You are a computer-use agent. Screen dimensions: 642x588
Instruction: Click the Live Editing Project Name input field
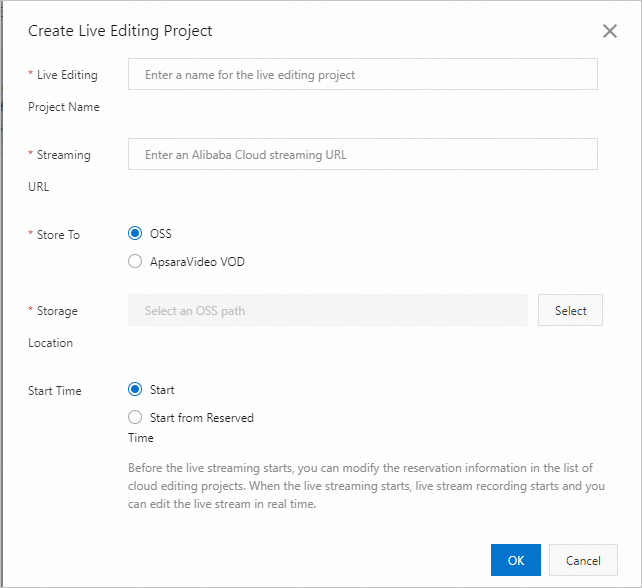(363, 74)
